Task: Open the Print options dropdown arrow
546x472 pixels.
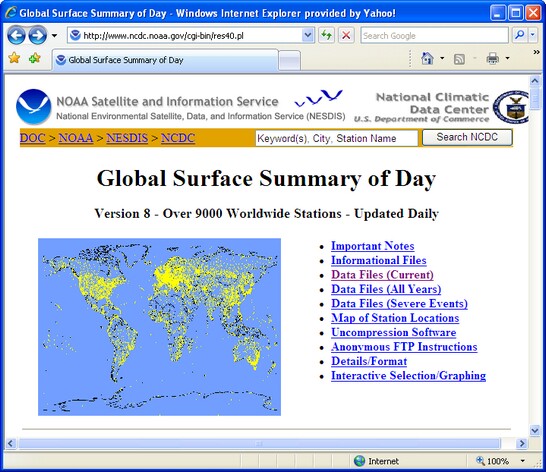Action: [507, 58]
